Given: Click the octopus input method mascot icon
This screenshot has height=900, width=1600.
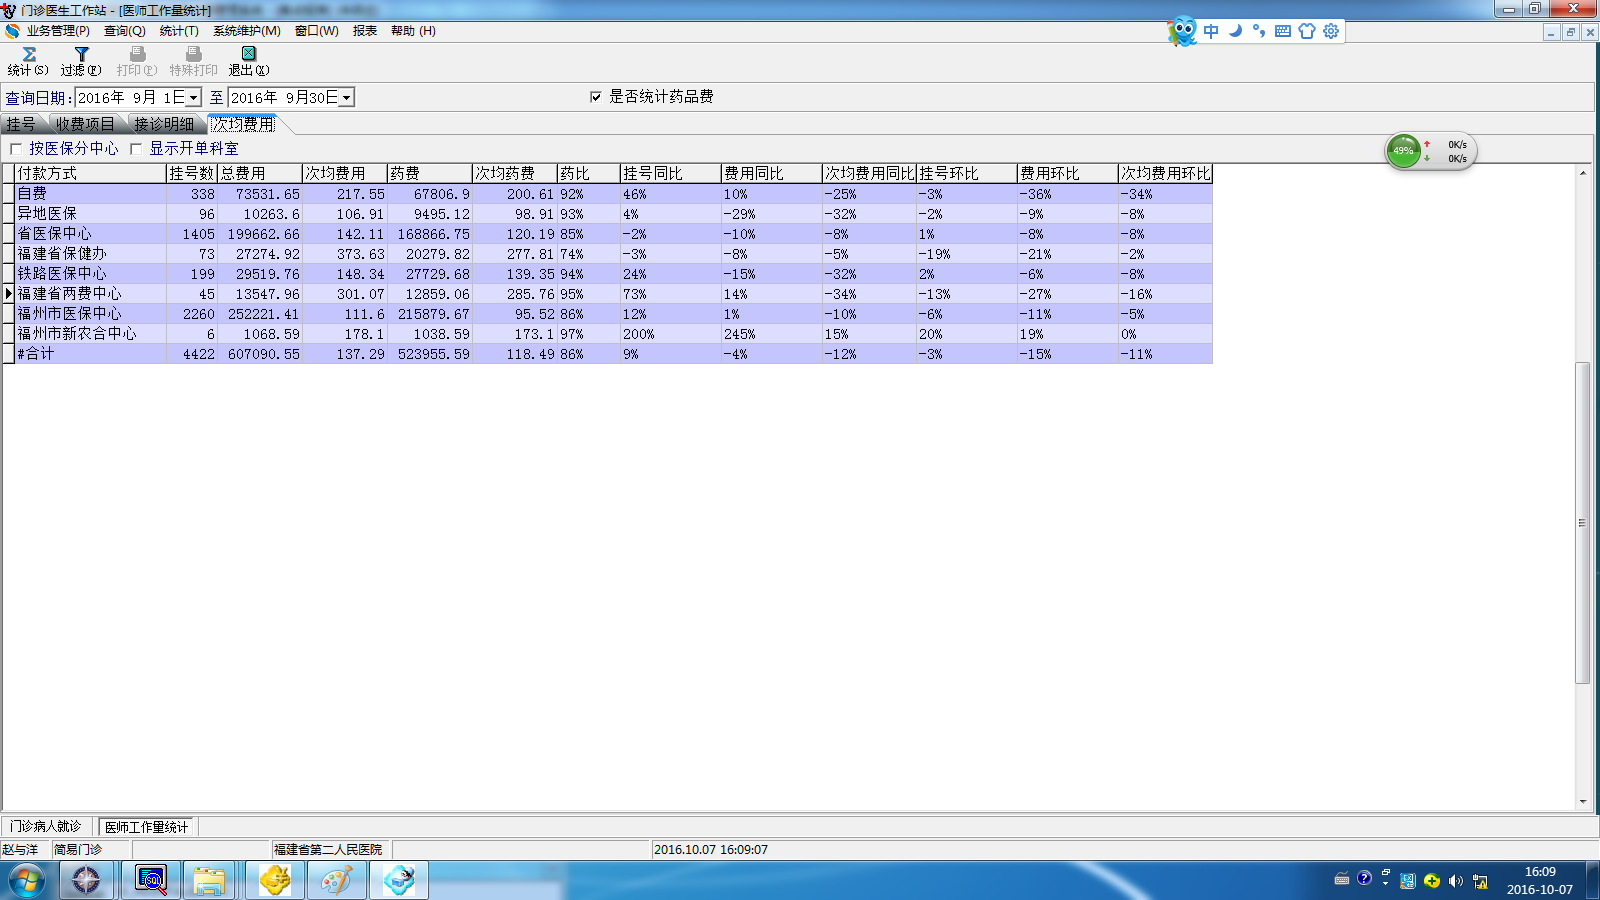Looking at the screenshot, I should [x=1183, y=31].
